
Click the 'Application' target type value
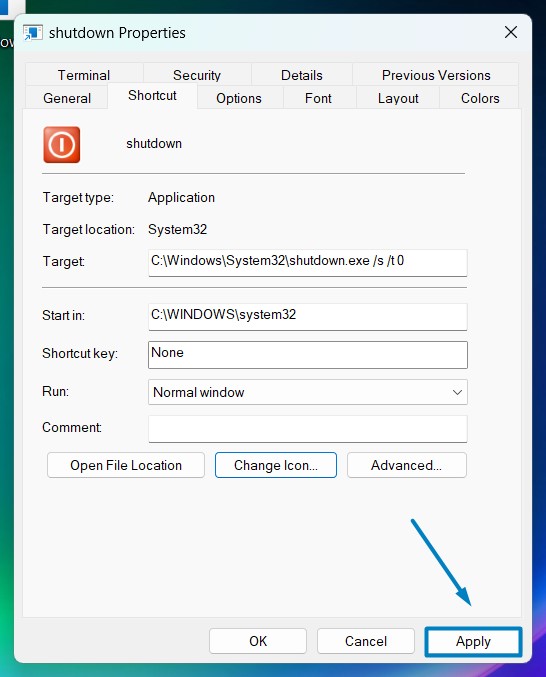[x=181, y=197]
